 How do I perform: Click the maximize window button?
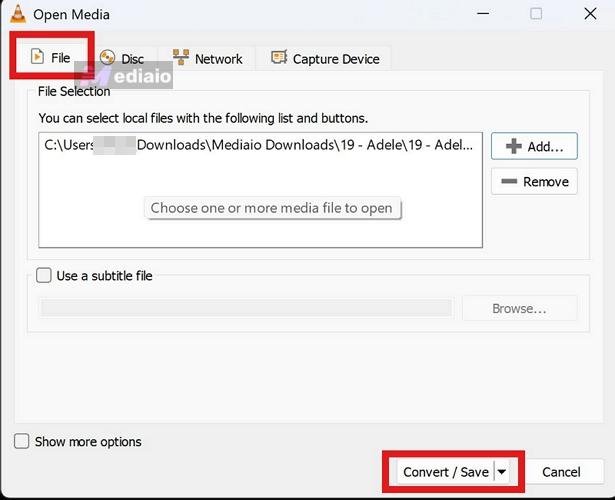[536, 14]
